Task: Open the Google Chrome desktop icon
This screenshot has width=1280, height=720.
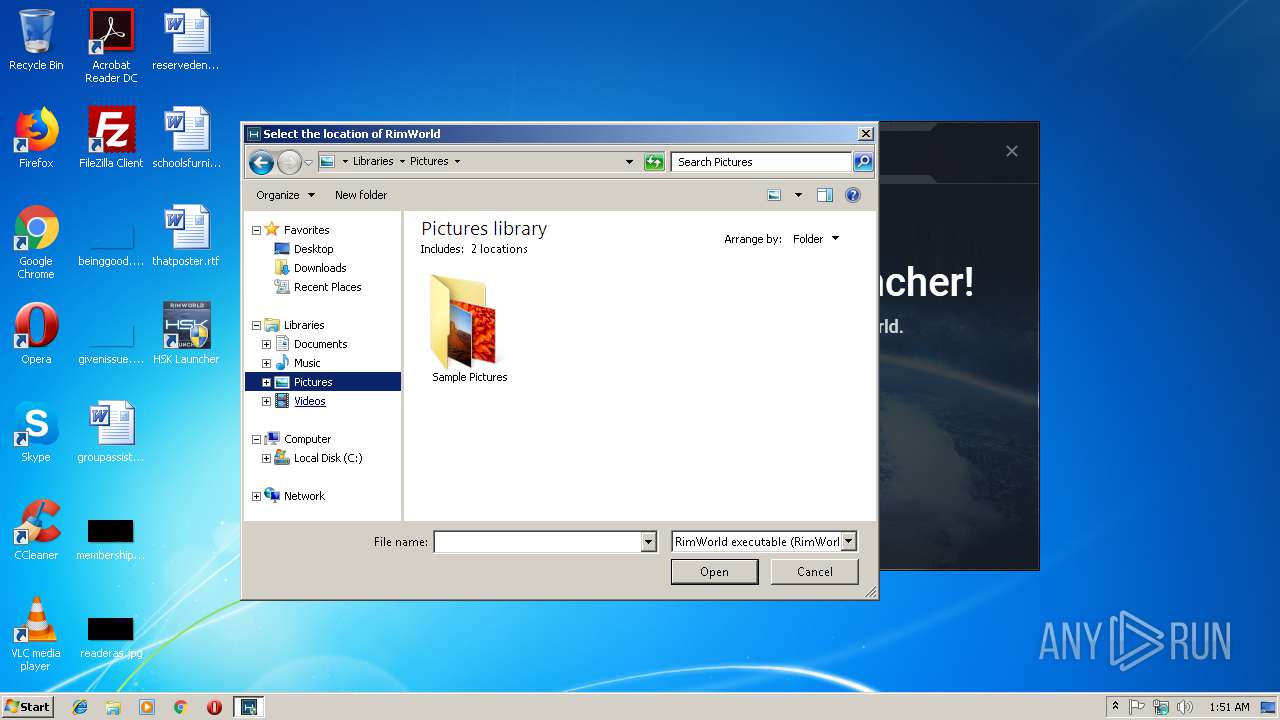Action: [x=36, y=242]
